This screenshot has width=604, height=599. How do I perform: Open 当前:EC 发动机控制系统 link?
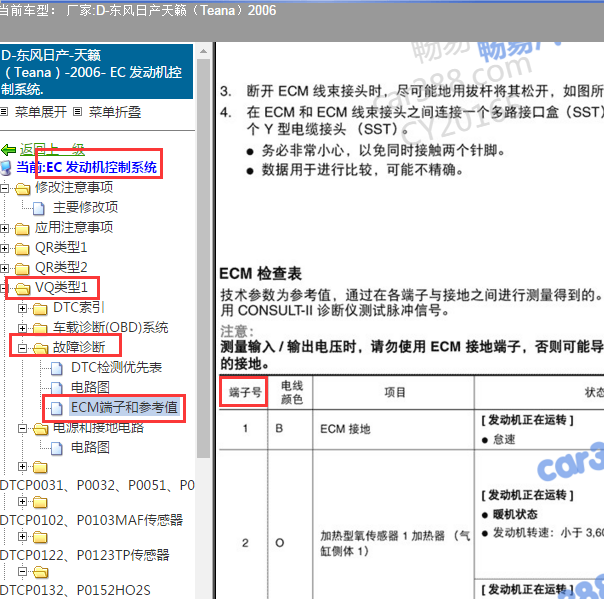pyautogui.click(x=87, y=167)
